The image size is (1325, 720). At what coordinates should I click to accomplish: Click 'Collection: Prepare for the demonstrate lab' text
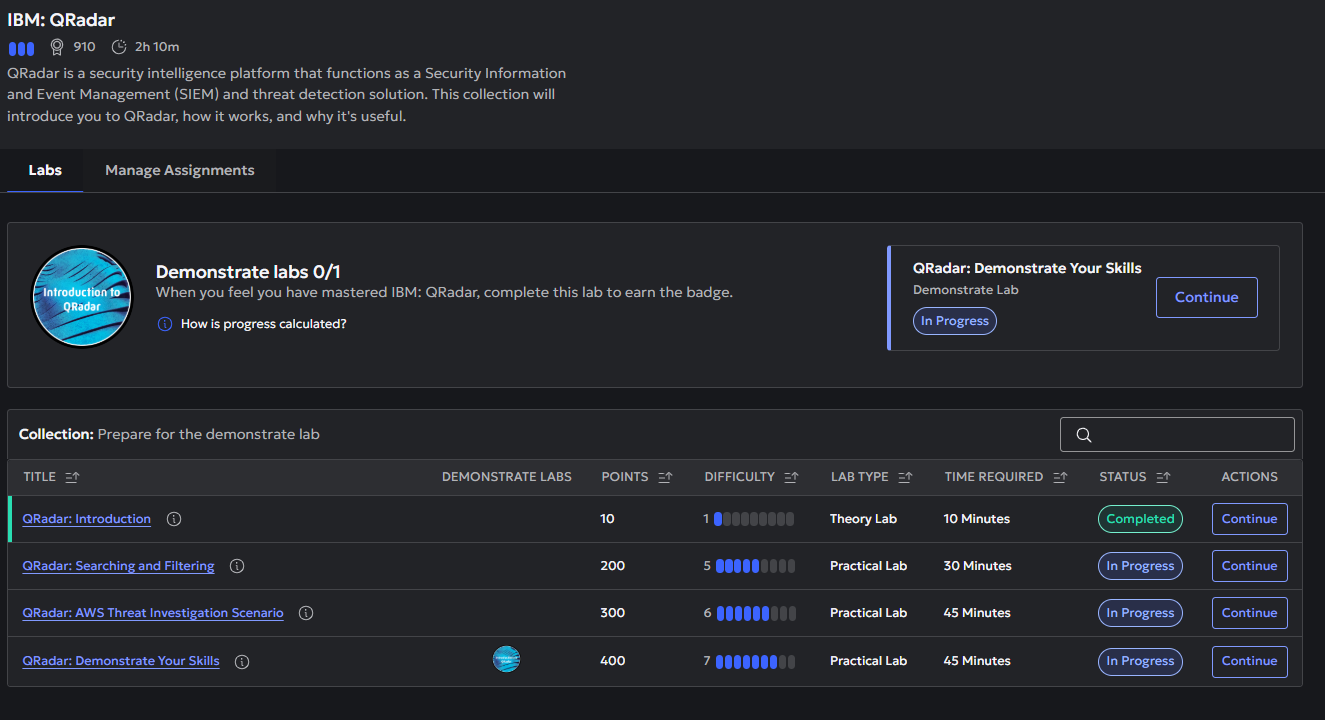click(x=169, y=435)
